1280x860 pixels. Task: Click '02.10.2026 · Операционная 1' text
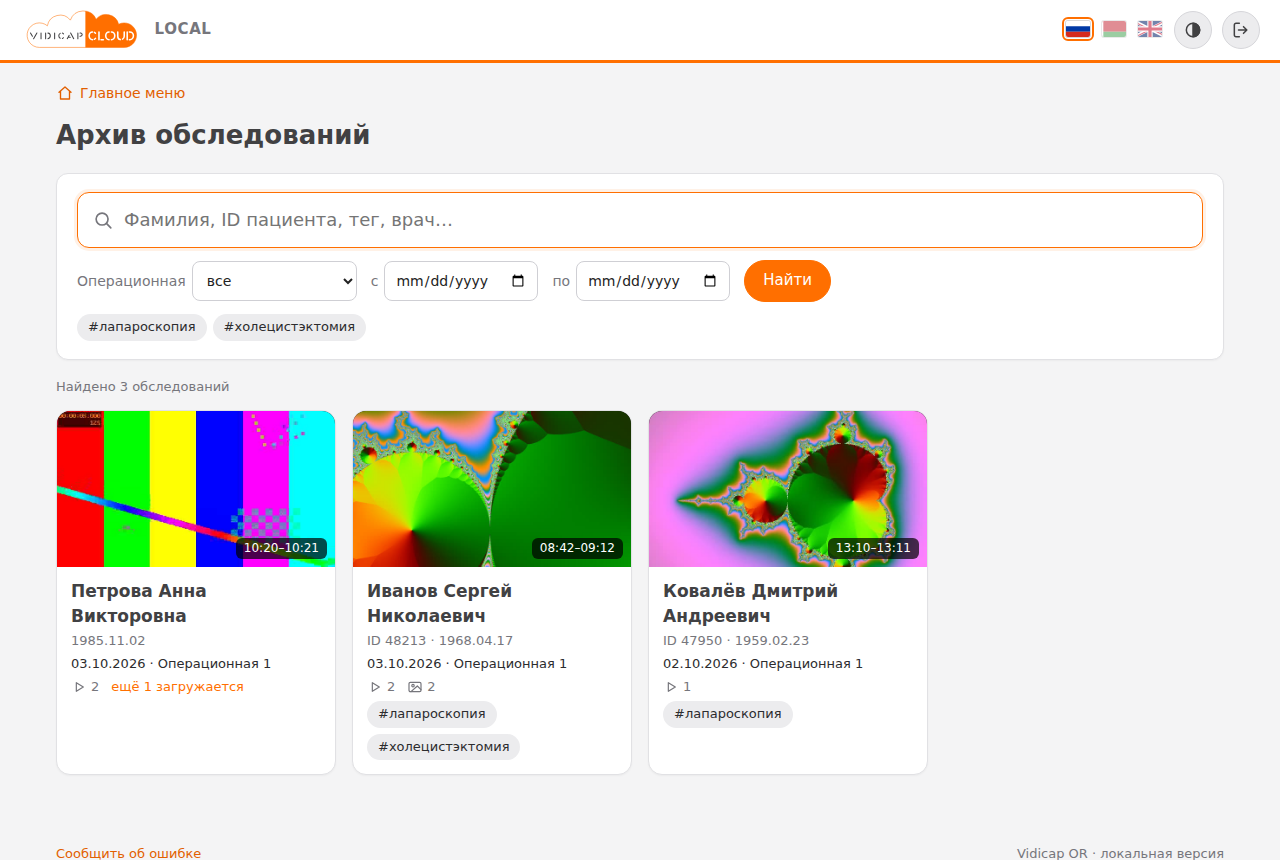click(x=763, y=663)
